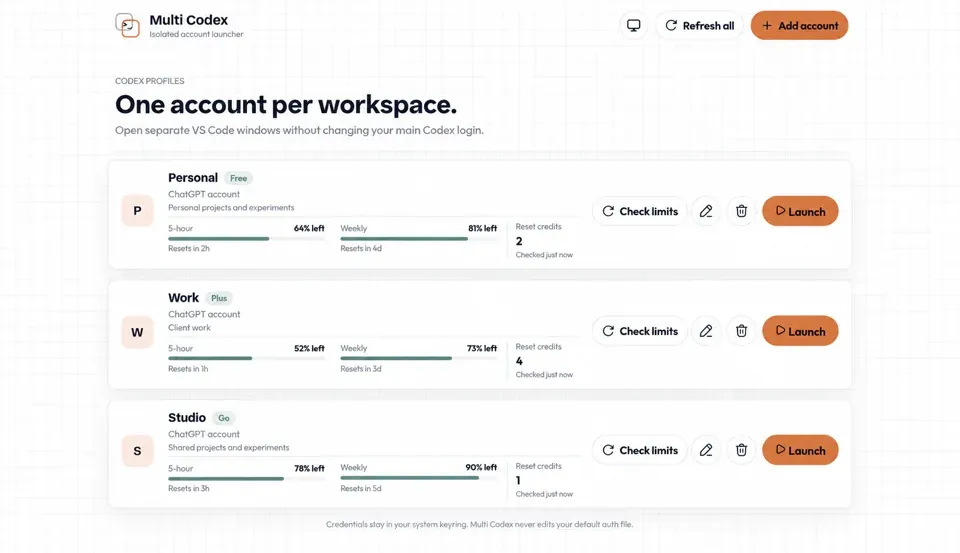Select the S avatar of the Studio profile

click(137, 451)
